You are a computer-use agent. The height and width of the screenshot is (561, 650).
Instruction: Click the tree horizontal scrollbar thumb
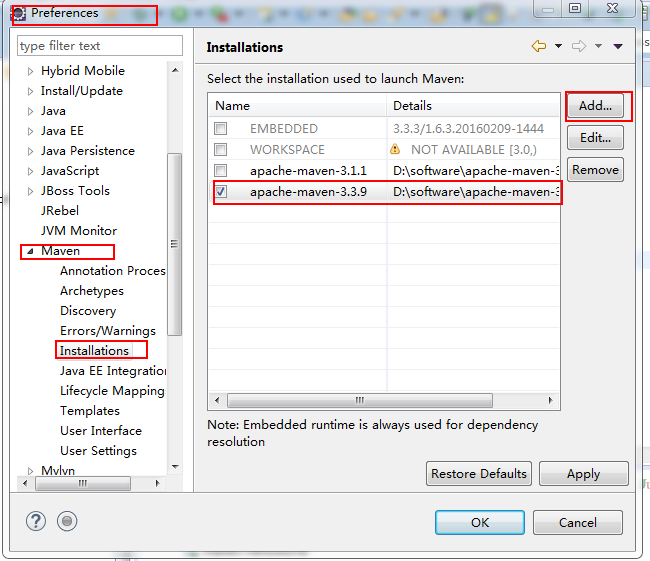coord(83,483)
